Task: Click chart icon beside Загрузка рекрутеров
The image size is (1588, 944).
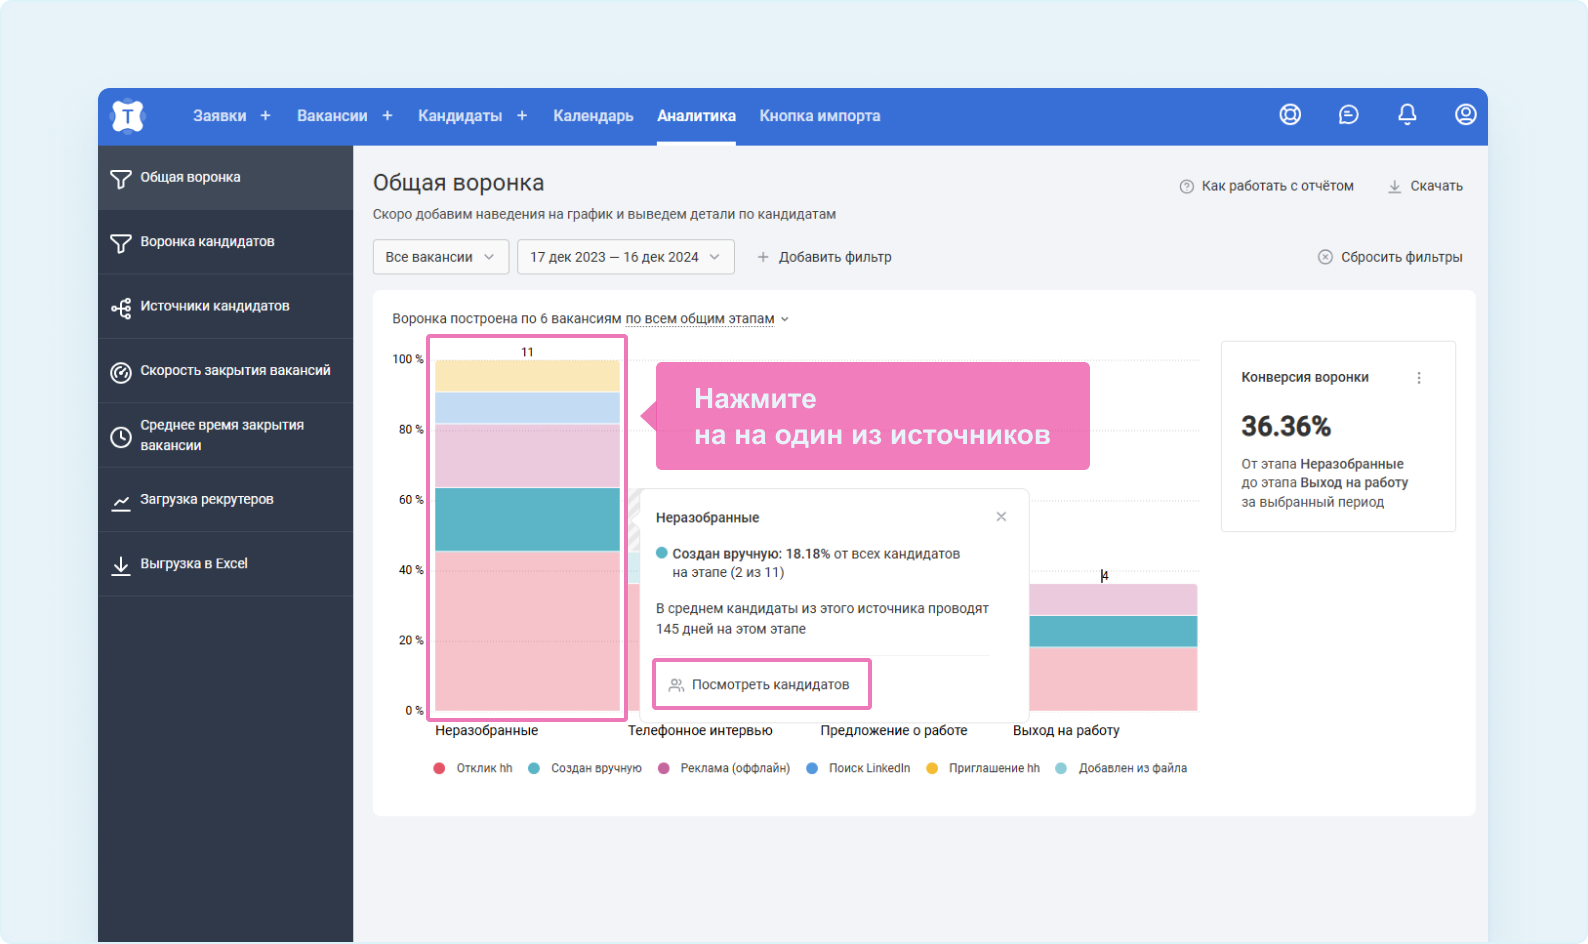Action: [x=121, y=502]
